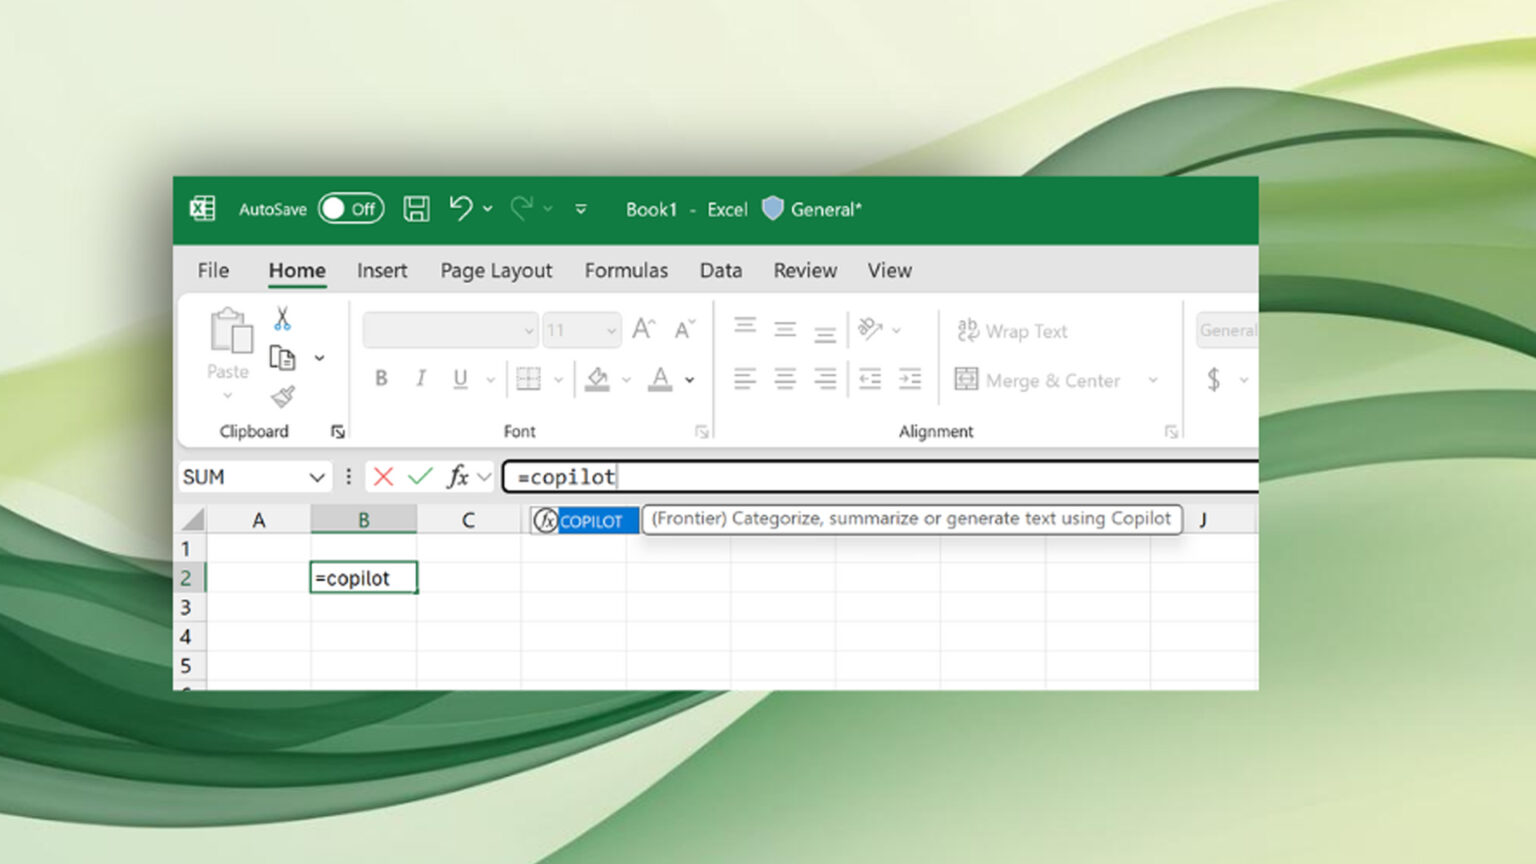This screenshot has height=864, width=1536.
Task: Open the Clipboard dialog launcher
Action: [338, 432]
